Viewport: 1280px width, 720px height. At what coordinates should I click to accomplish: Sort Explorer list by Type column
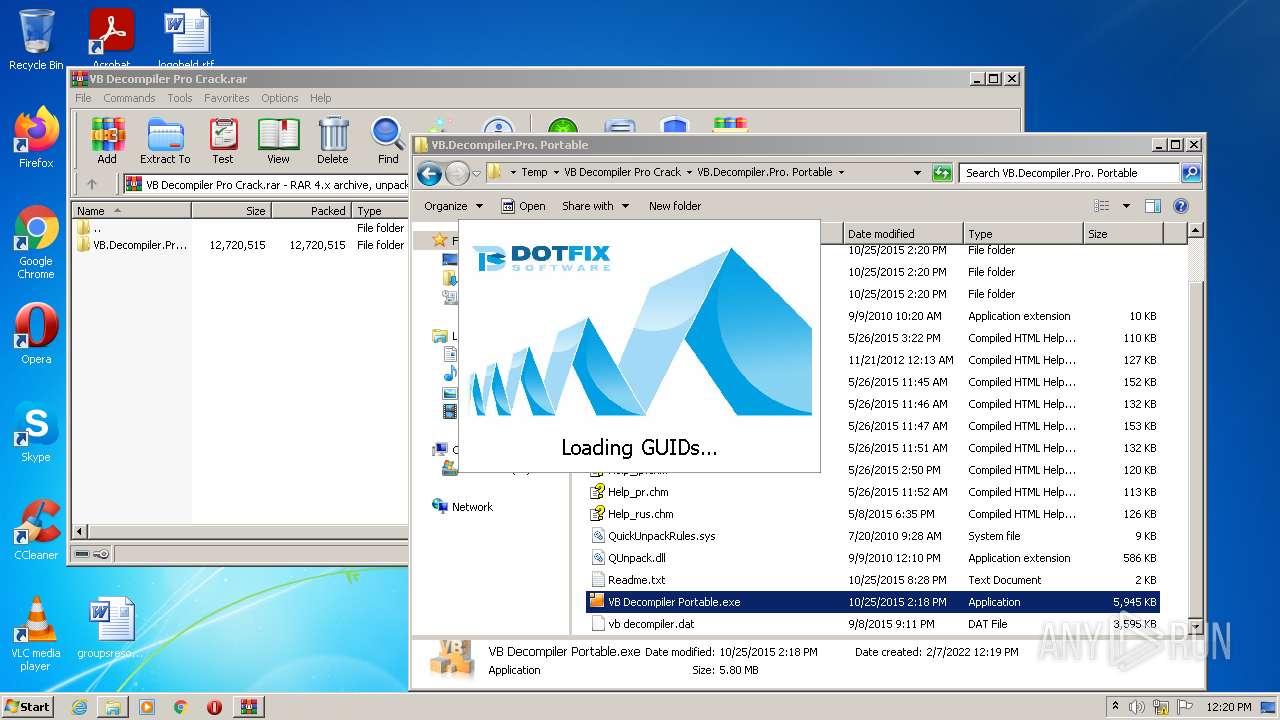[1023, 234]
